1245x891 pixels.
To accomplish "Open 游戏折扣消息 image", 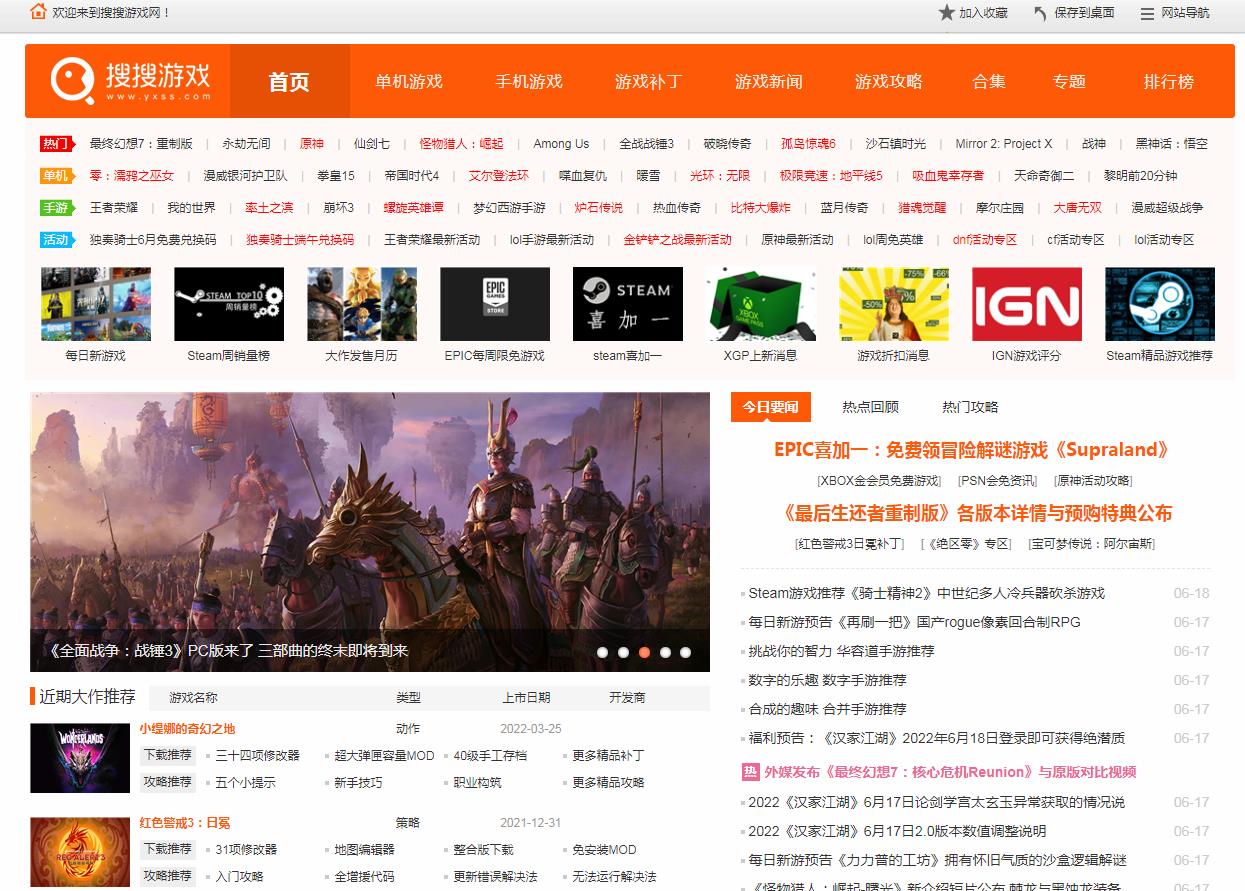I will click(894, 304).
